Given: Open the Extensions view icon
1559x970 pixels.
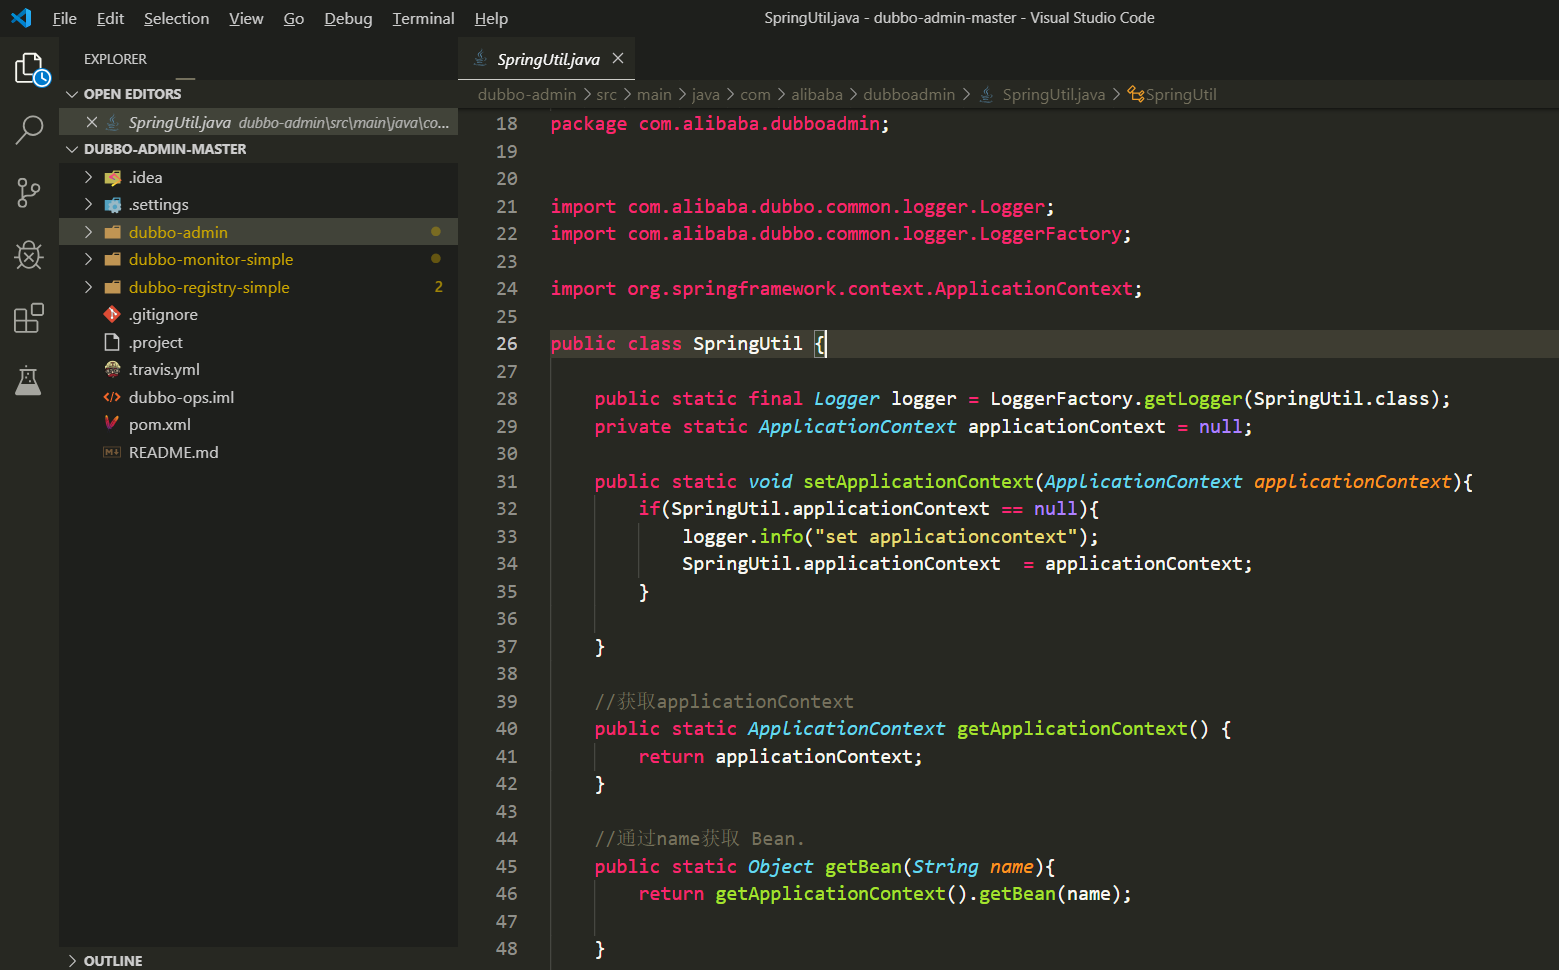Looking at the screenshot, I should (x=29, y=318).
